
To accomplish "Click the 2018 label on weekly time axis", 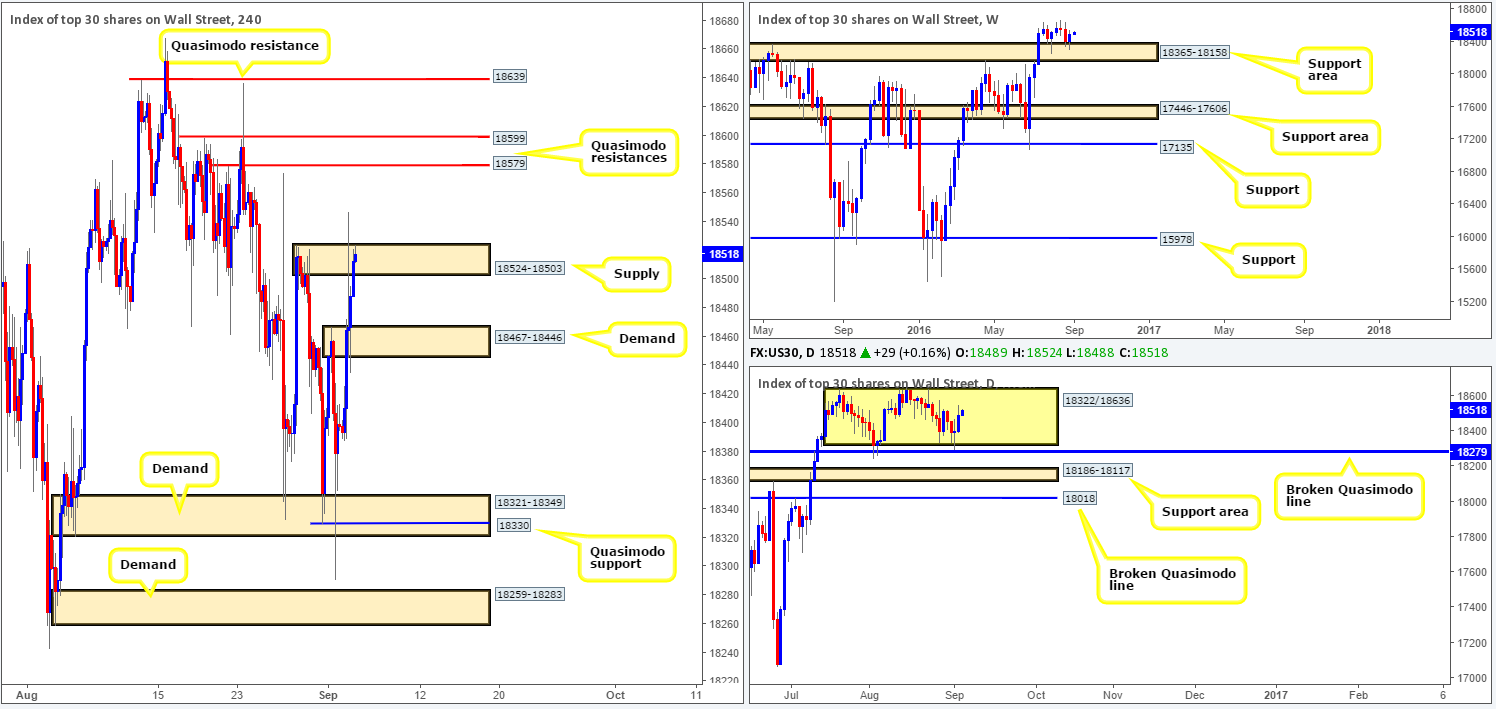I will click(x=1379, y=329).
